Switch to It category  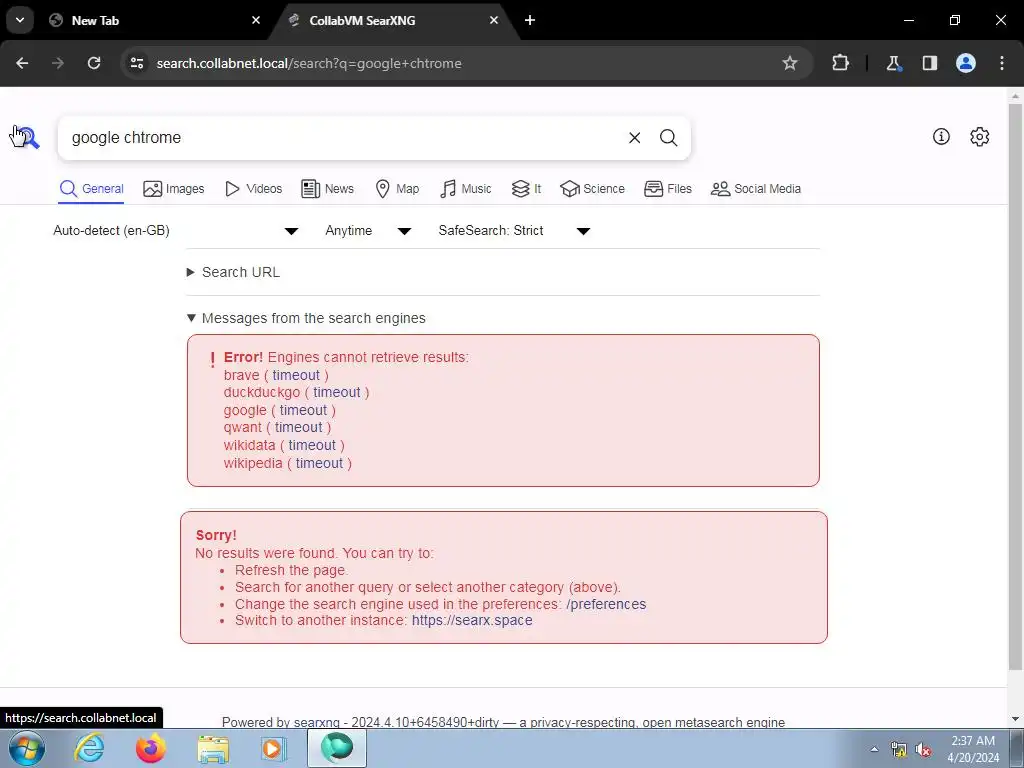coord(526,189)
